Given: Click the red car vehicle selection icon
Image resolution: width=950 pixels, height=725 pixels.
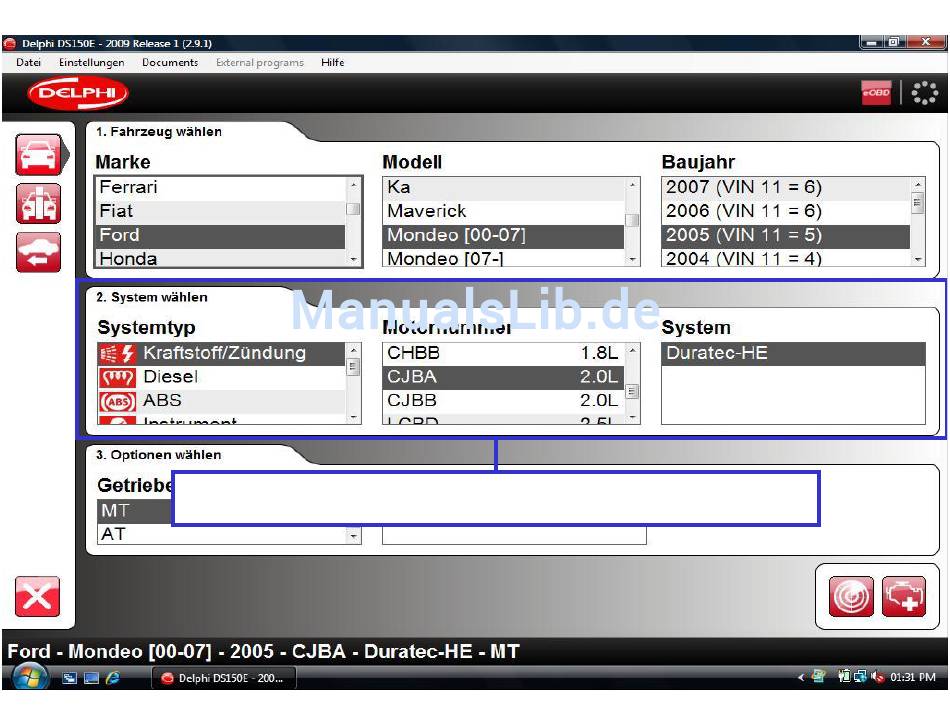Looking at the screenshot, I should 39,155.
